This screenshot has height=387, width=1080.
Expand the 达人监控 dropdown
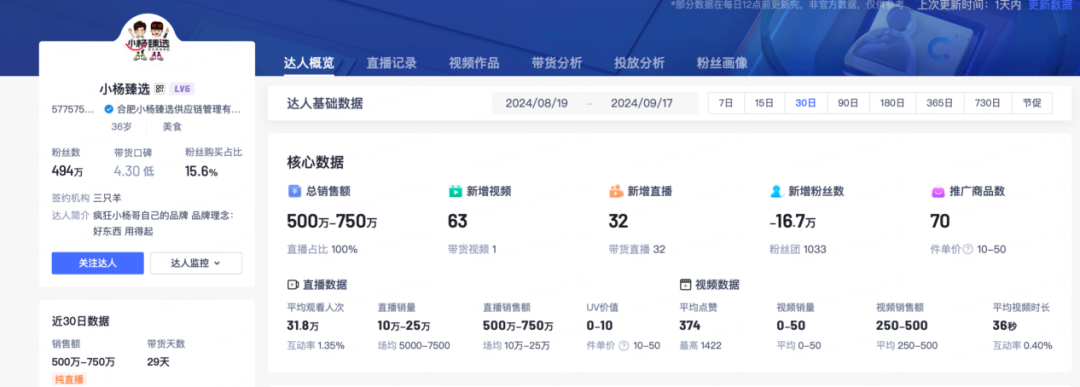point(196,263)
